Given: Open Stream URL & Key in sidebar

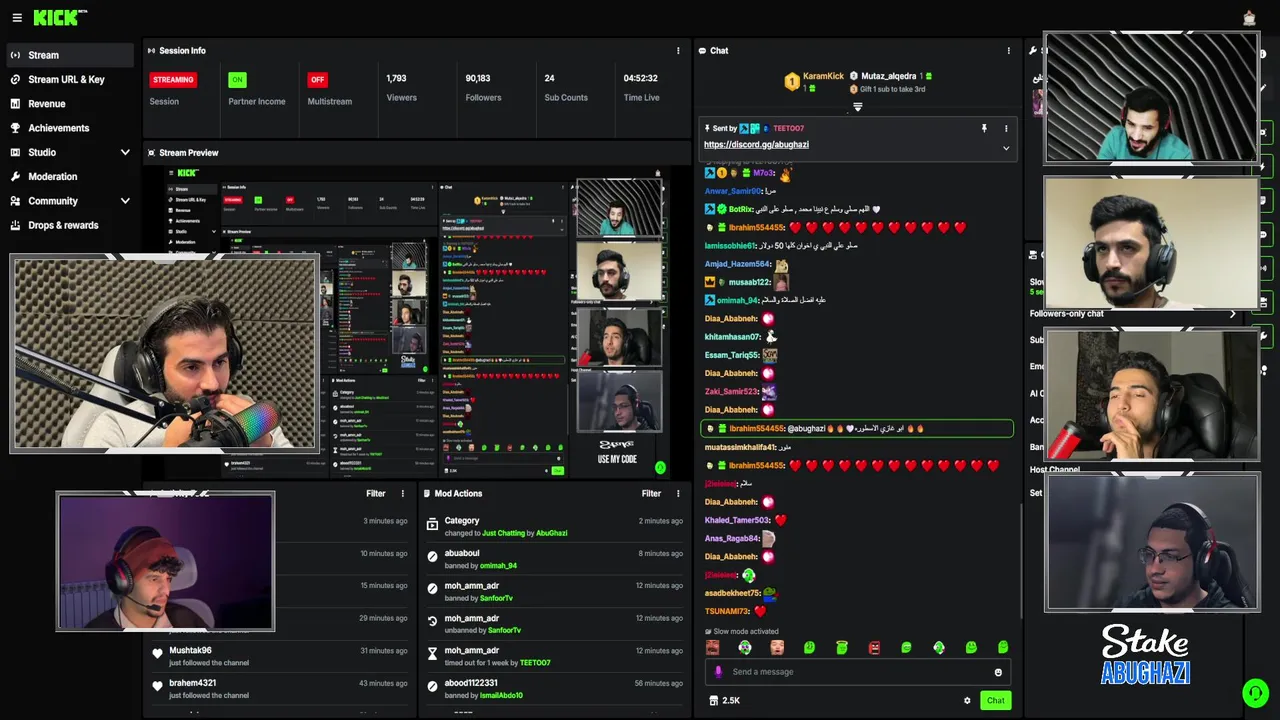Looking at the screenshot, I should [69, 79].
